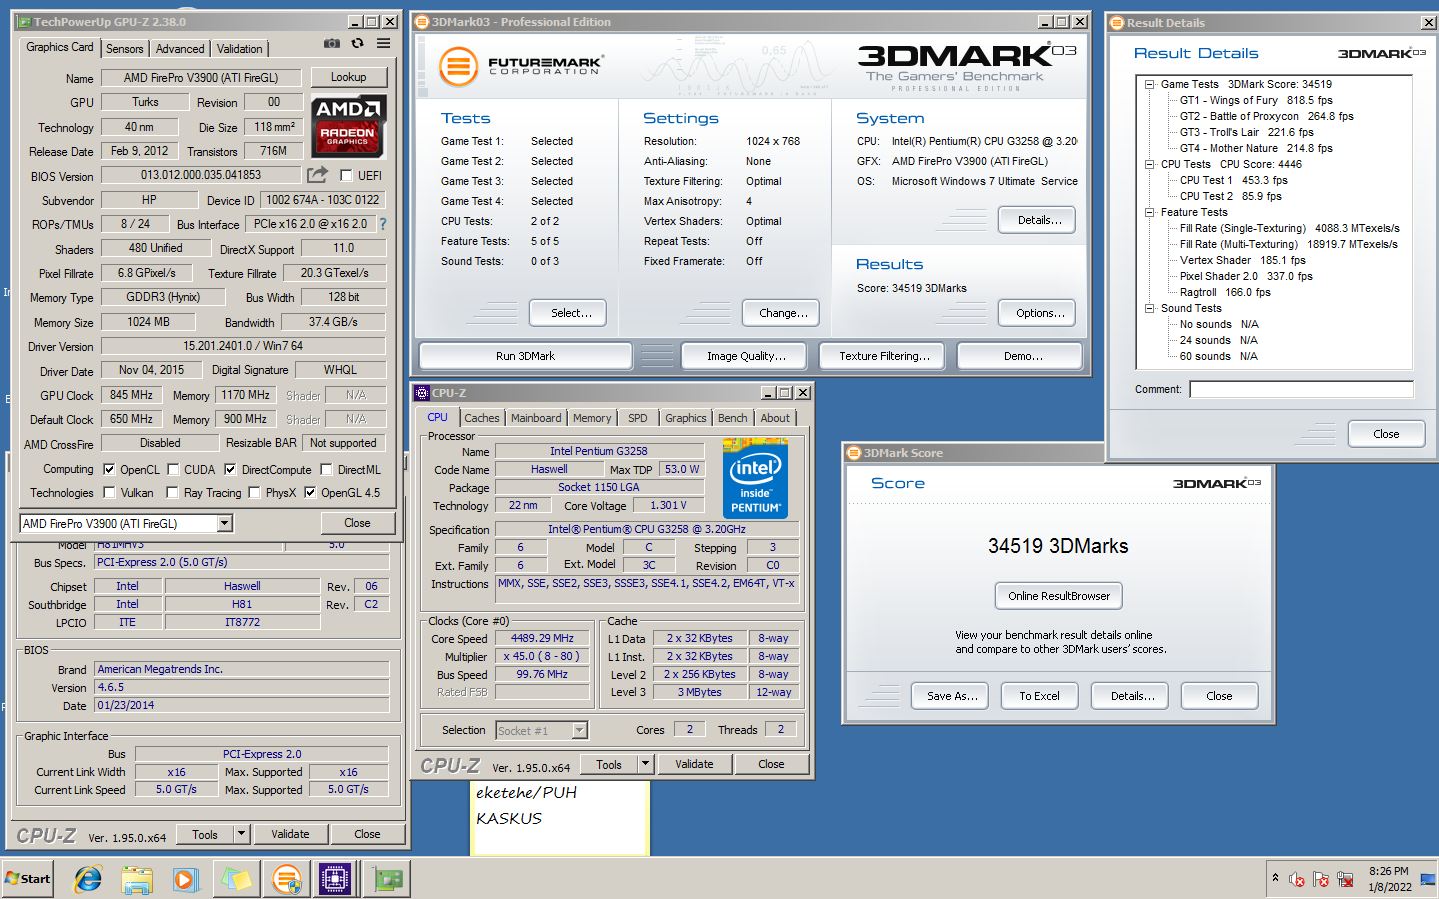Select Pixel Shader 2.0 result row
This screenshot has height=899, width=1439.
(1246, 276)
